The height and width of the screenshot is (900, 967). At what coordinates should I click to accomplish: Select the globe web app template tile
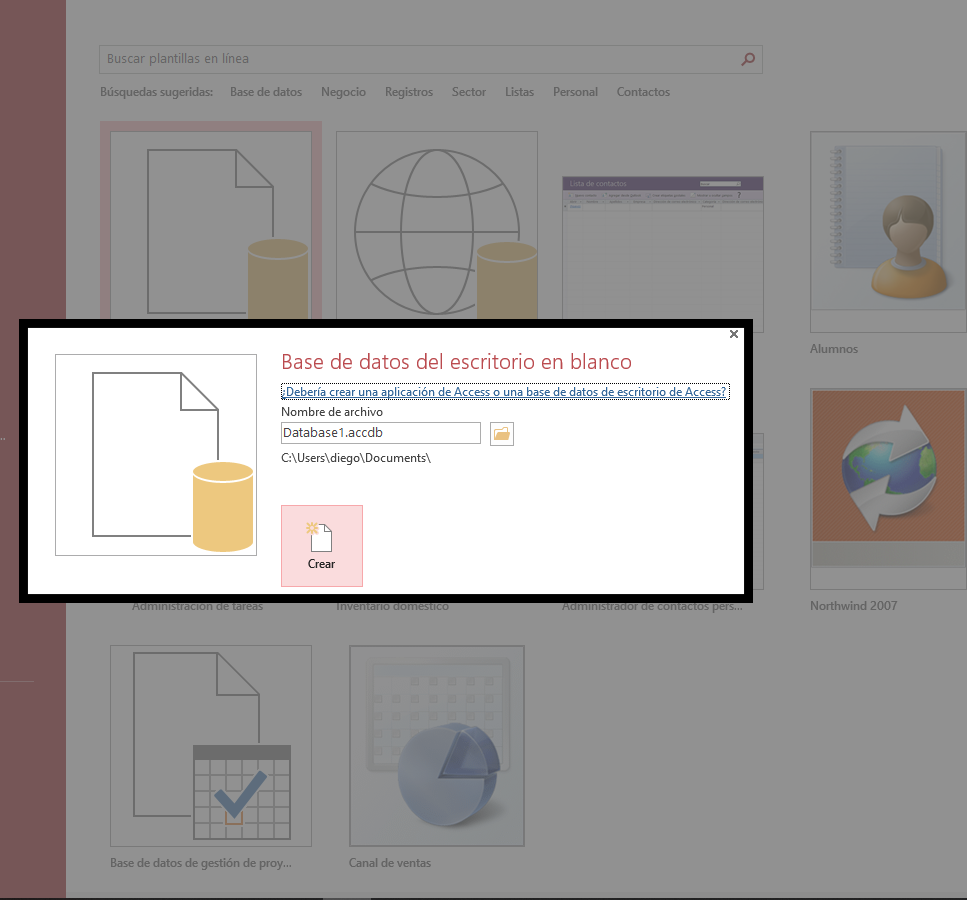point(437,225)
